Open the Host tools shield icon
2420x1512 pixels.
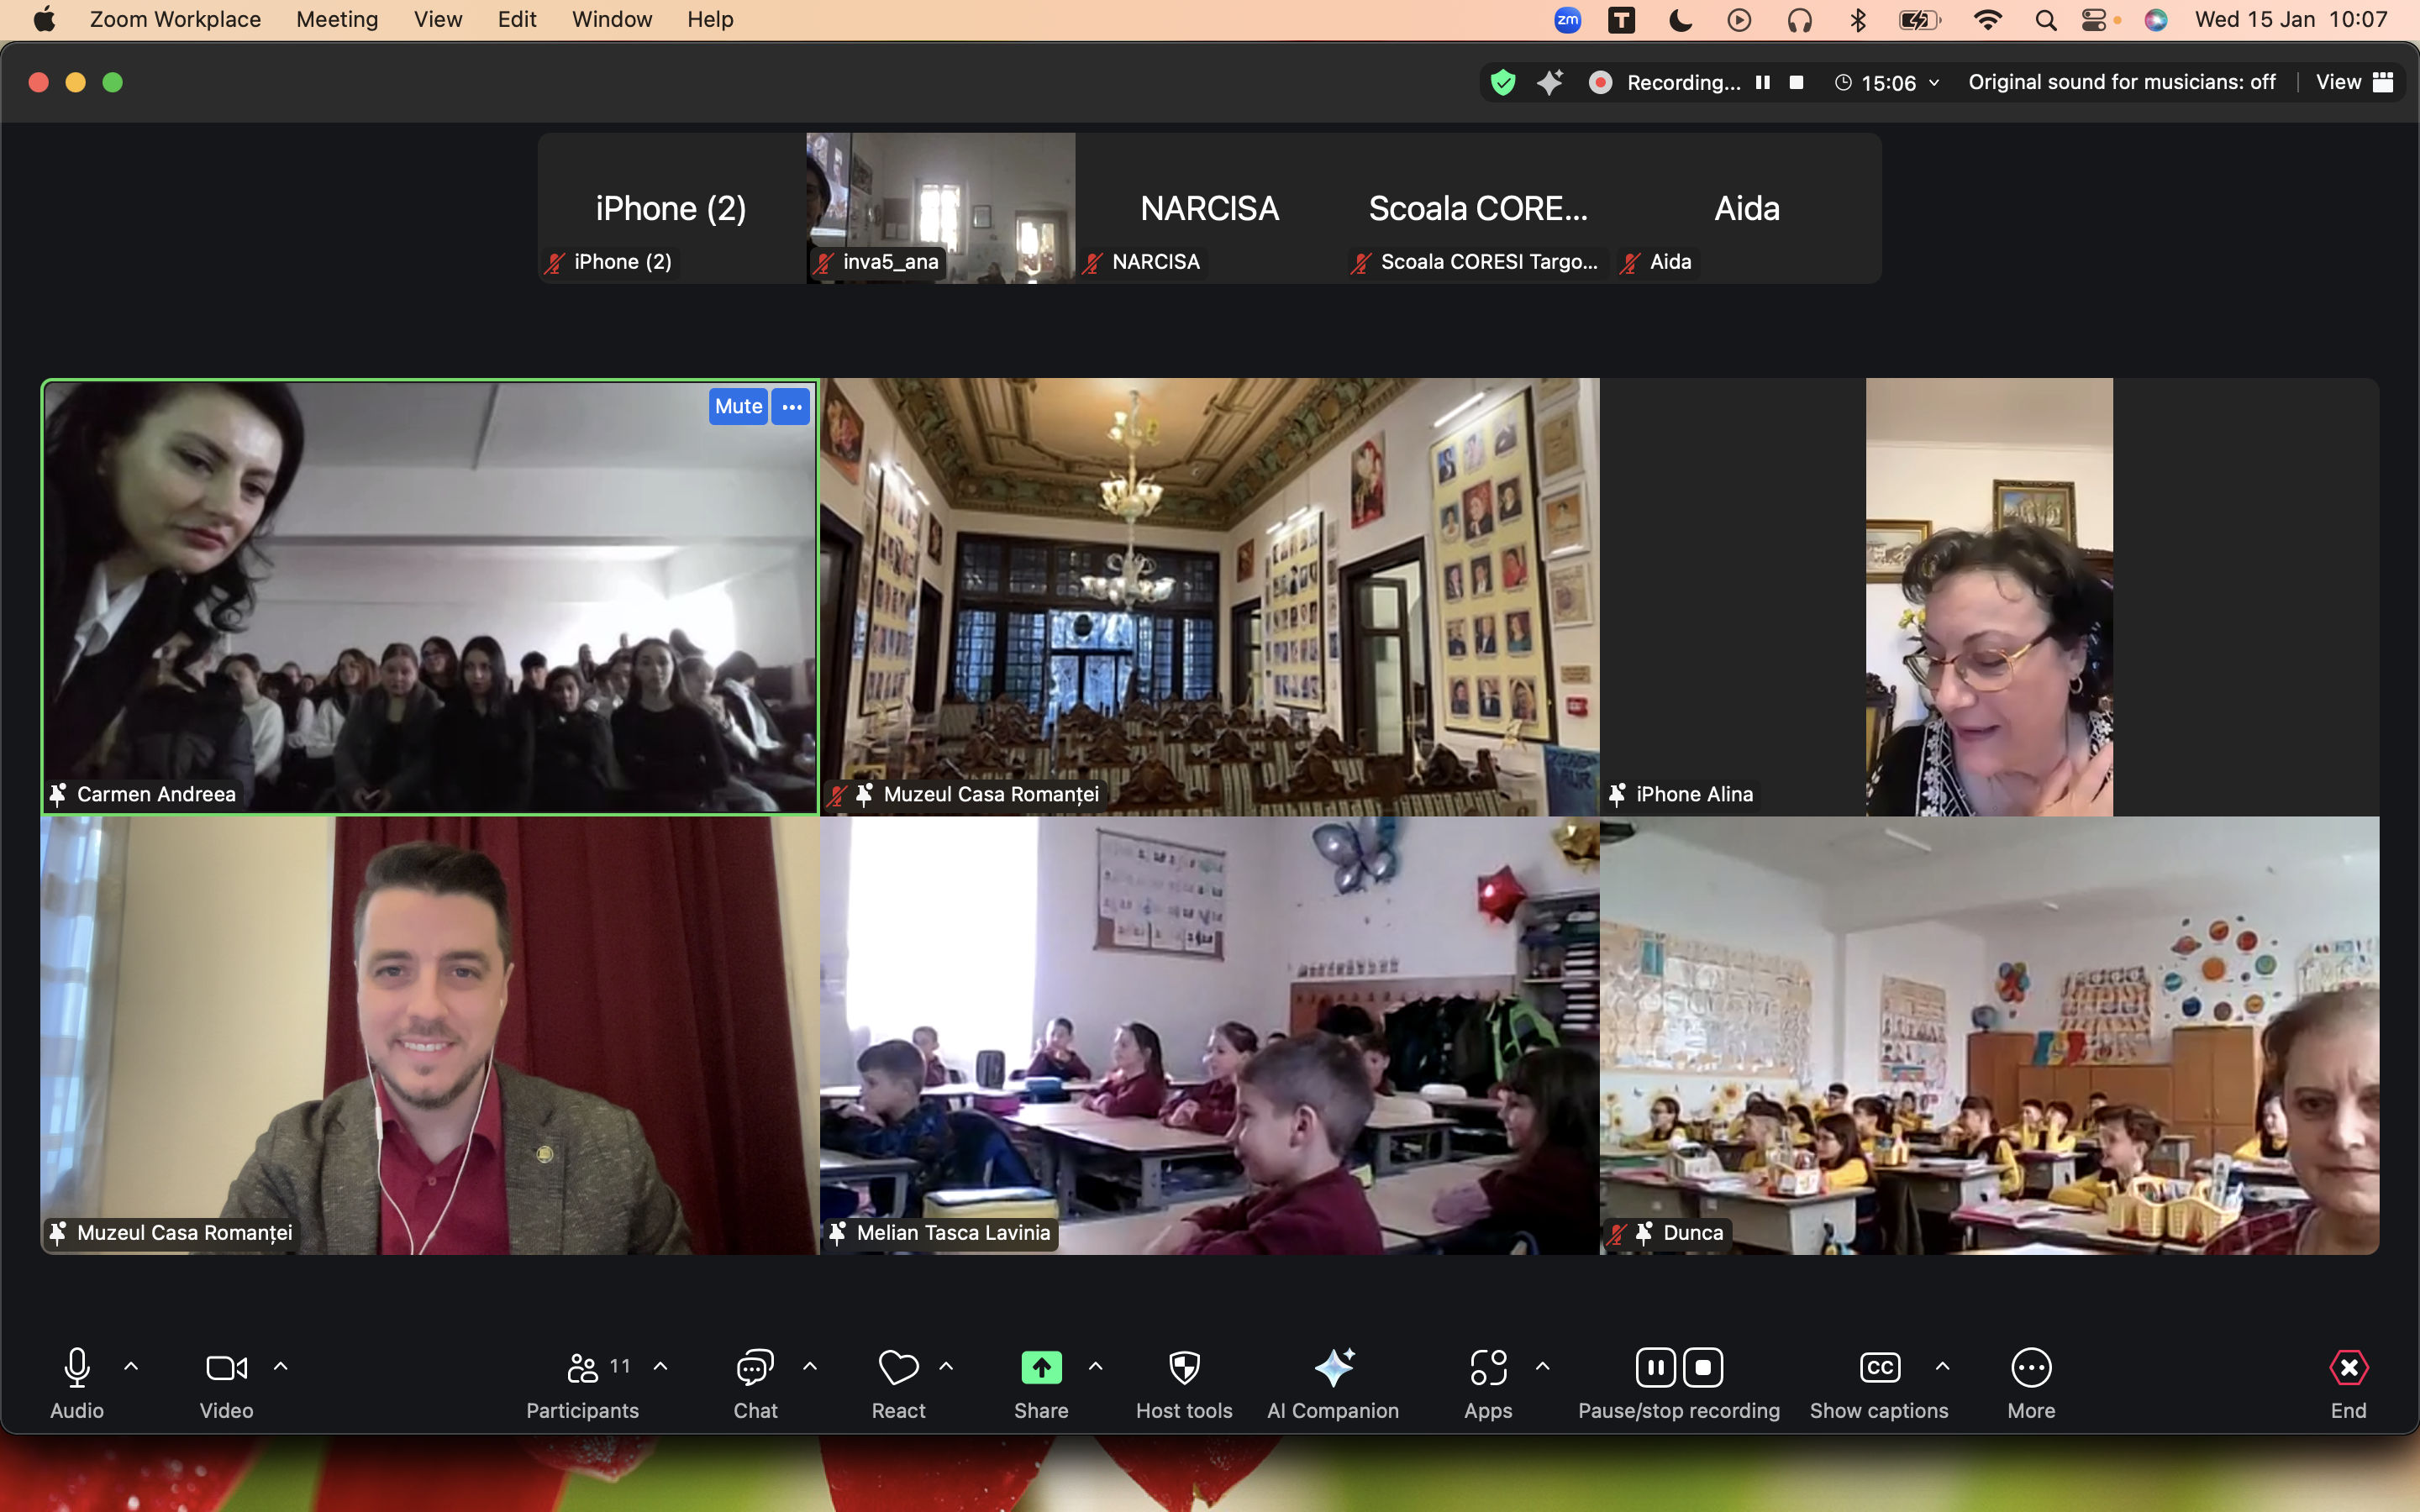pyautogui.click(x=1184, y=1367)
